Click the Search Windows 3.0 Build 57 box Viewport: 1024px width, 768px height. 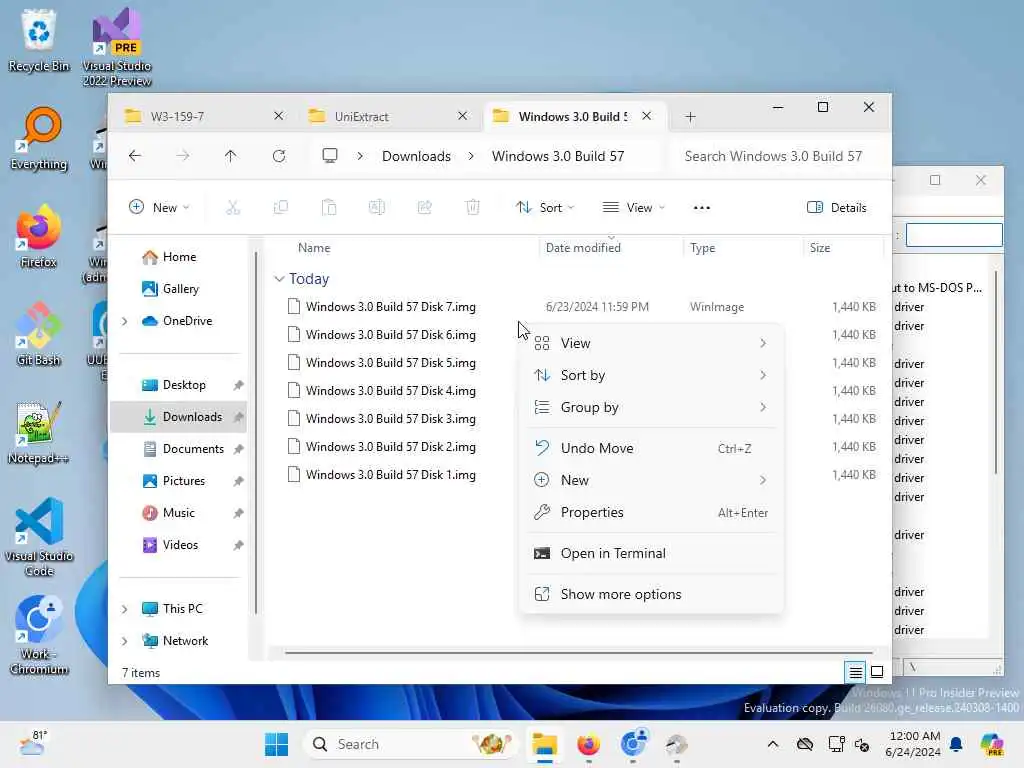777,156
